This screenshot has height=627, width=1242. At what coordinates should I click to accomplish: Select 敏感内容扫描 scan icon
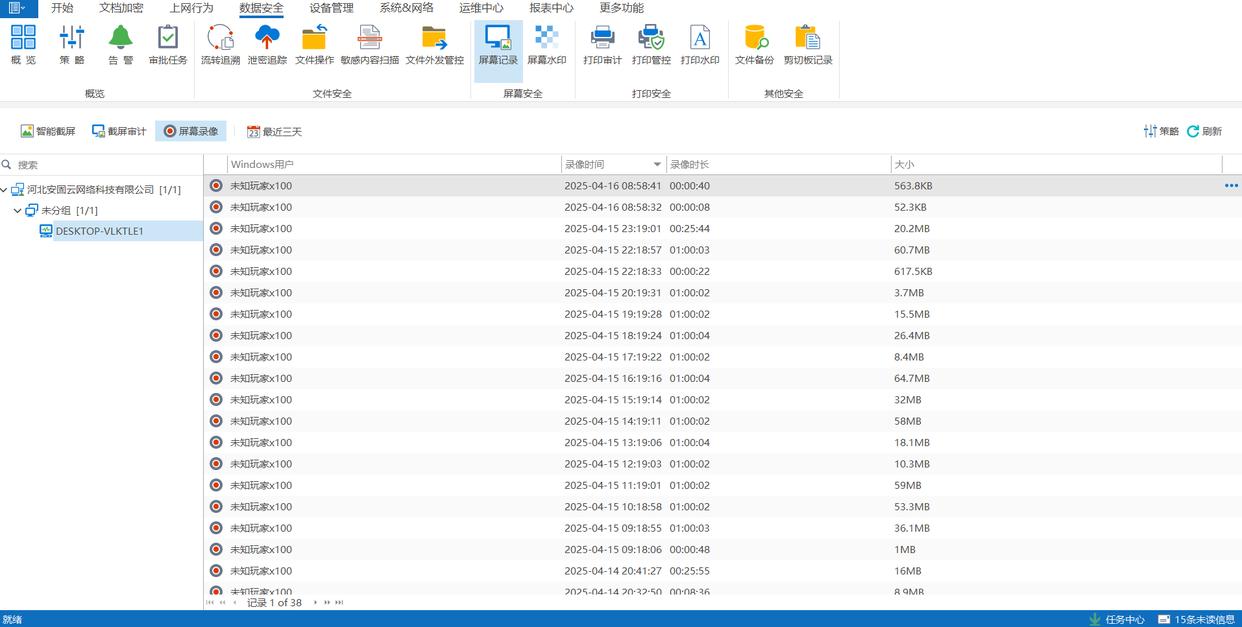[369, 44]
